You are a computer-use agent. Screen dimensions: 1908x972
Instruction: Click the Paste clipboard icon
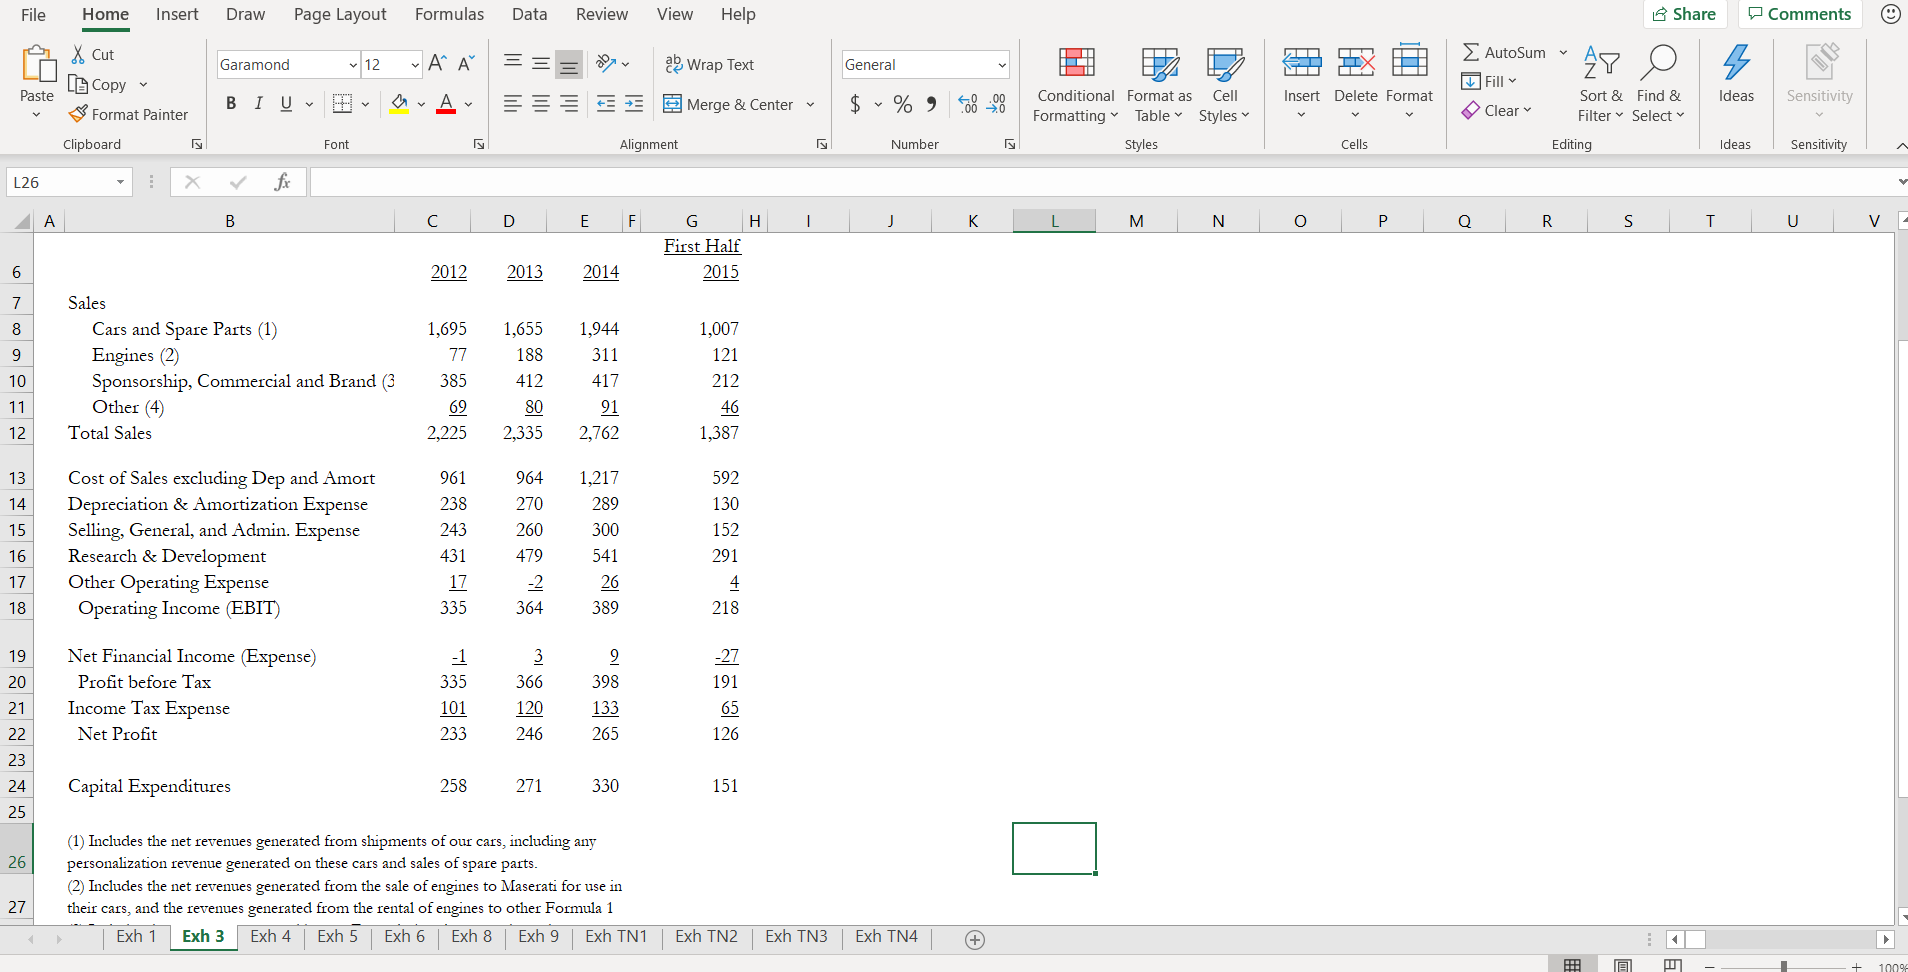pos(38,64)
